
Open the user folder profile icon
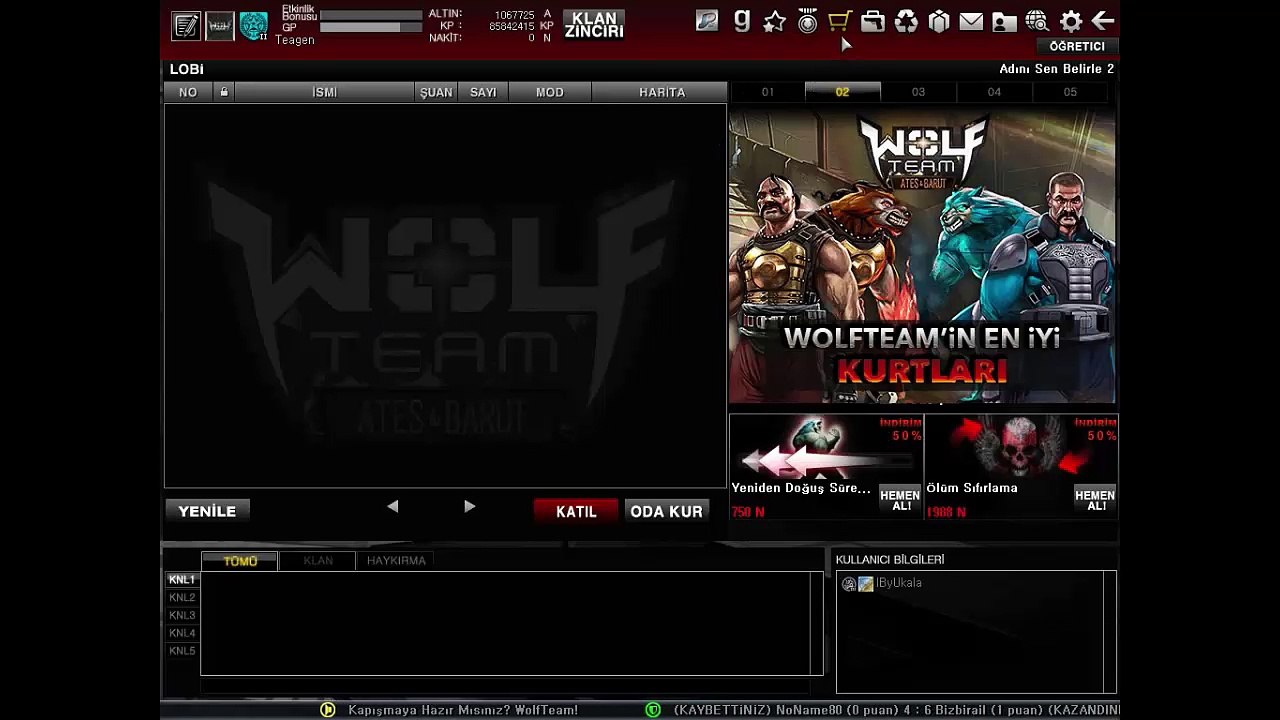[1004, 21]
